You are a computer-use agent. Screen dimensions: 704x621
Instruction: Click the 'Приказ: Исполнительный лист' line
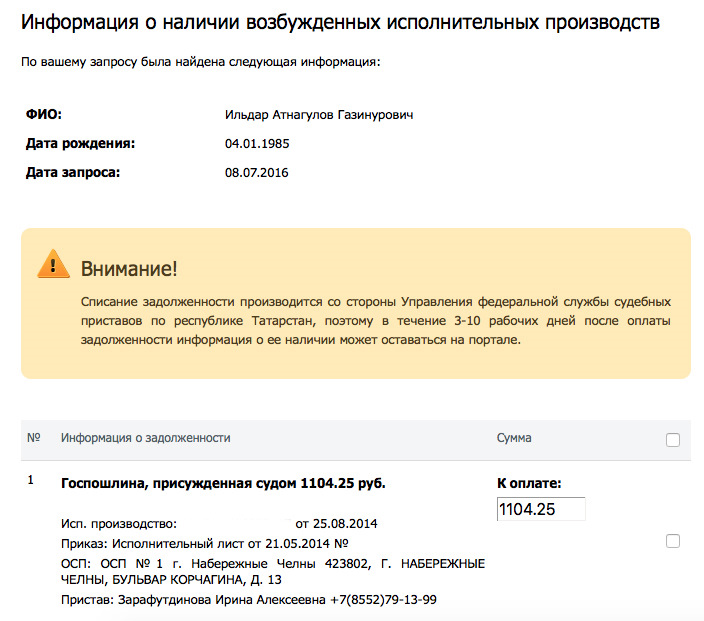(204, 544)
